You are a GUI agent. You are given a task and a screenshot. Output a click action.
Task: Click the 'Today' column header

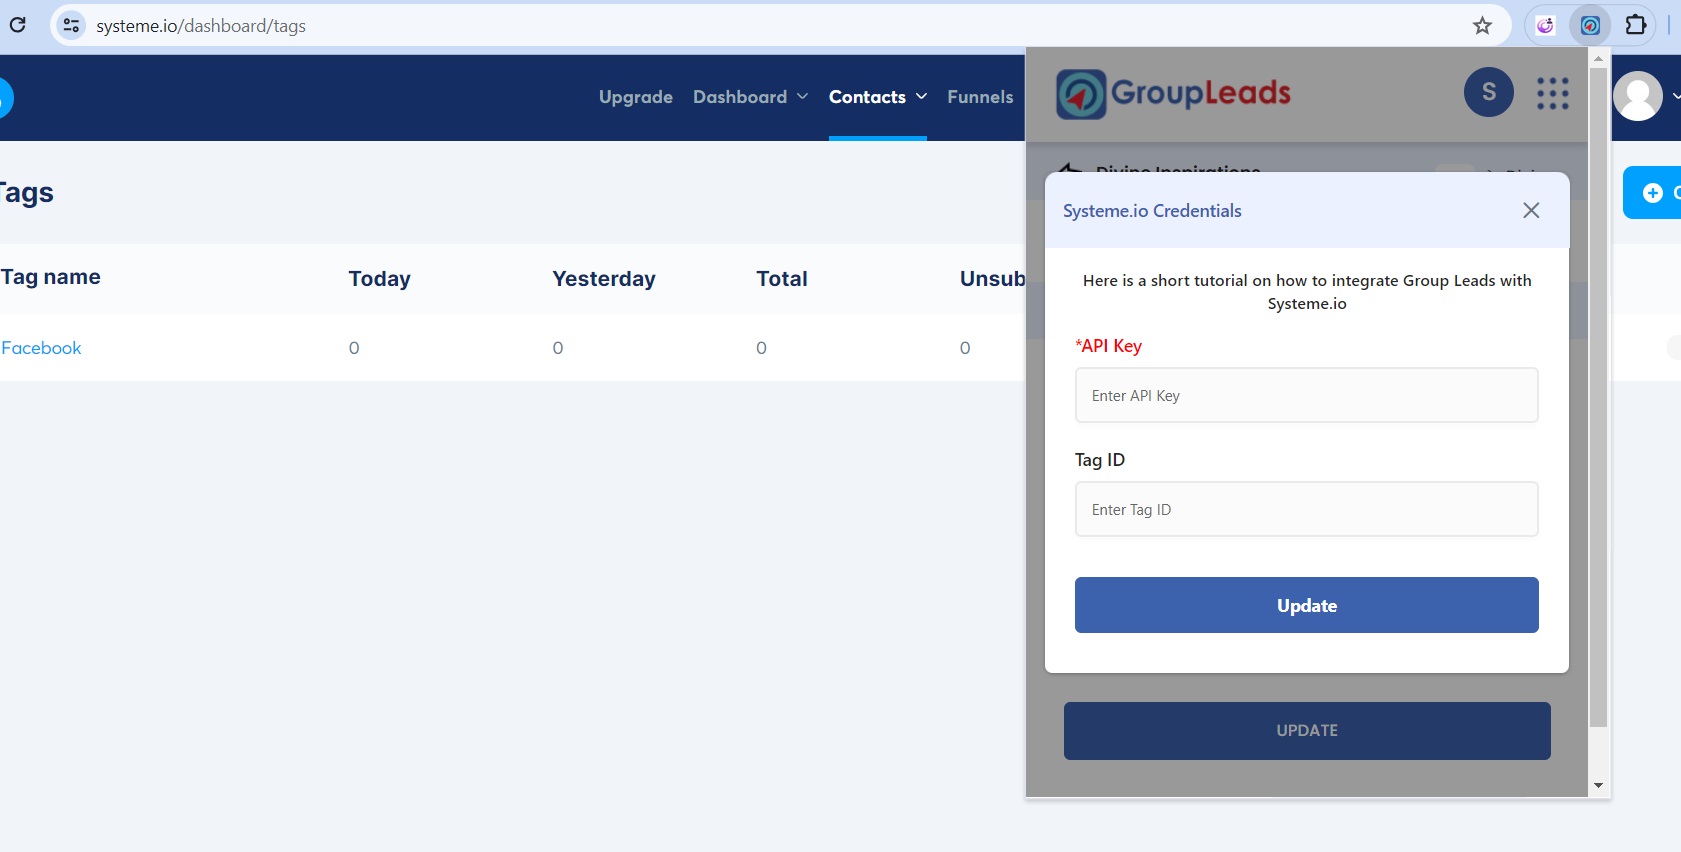pyautogui.click(x=380, y=279)
